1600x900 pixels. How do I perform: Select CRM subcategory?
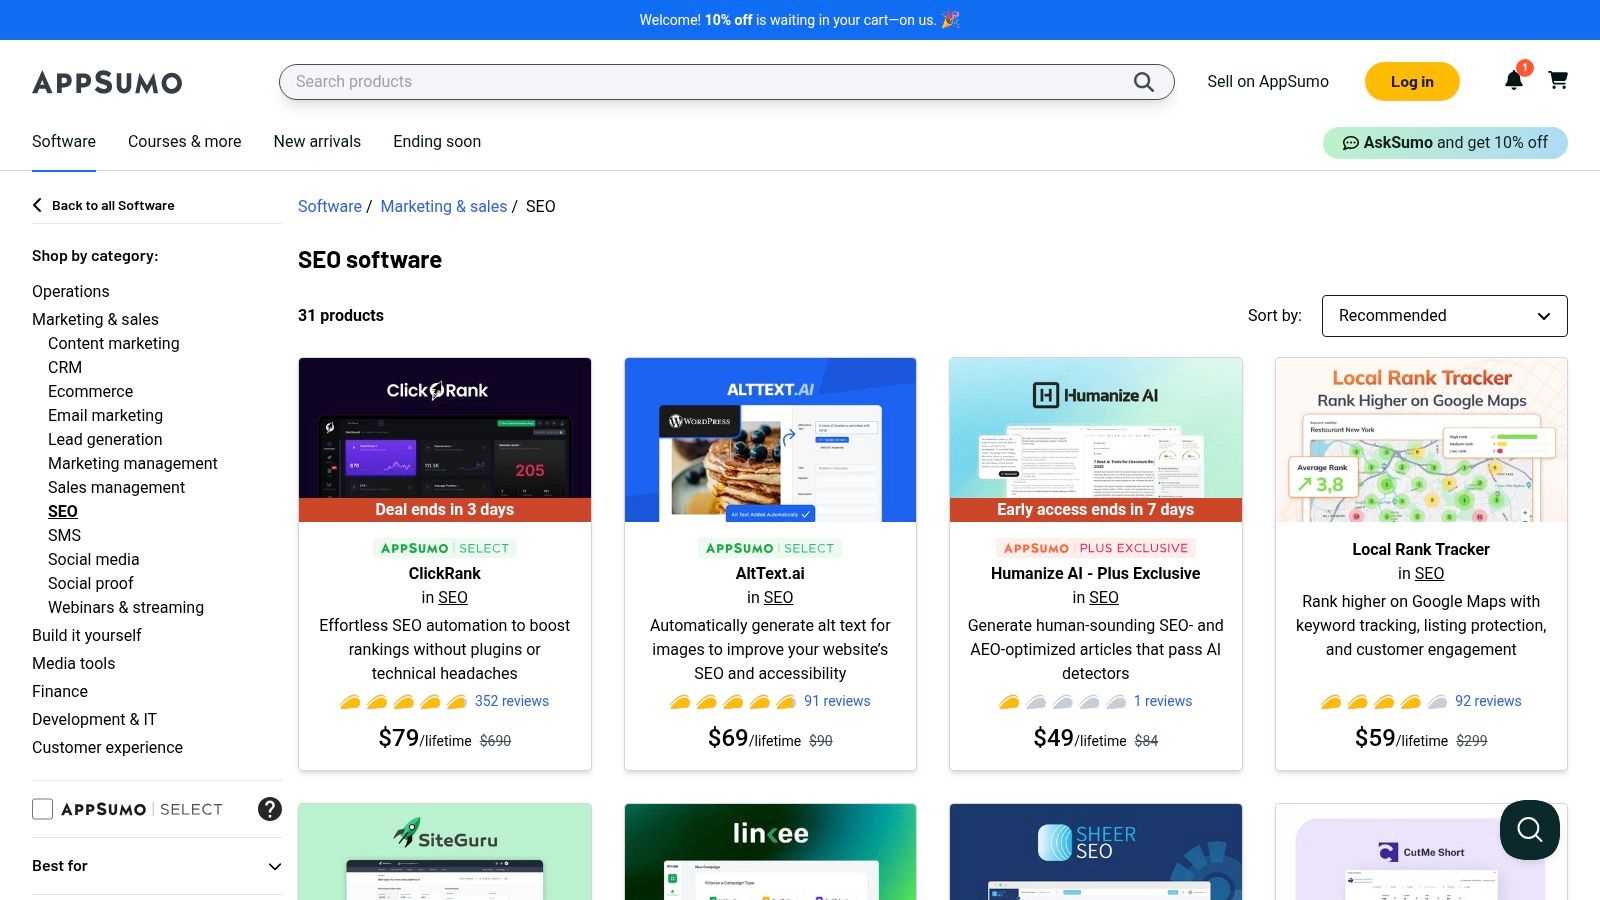[x=65, y=367]
